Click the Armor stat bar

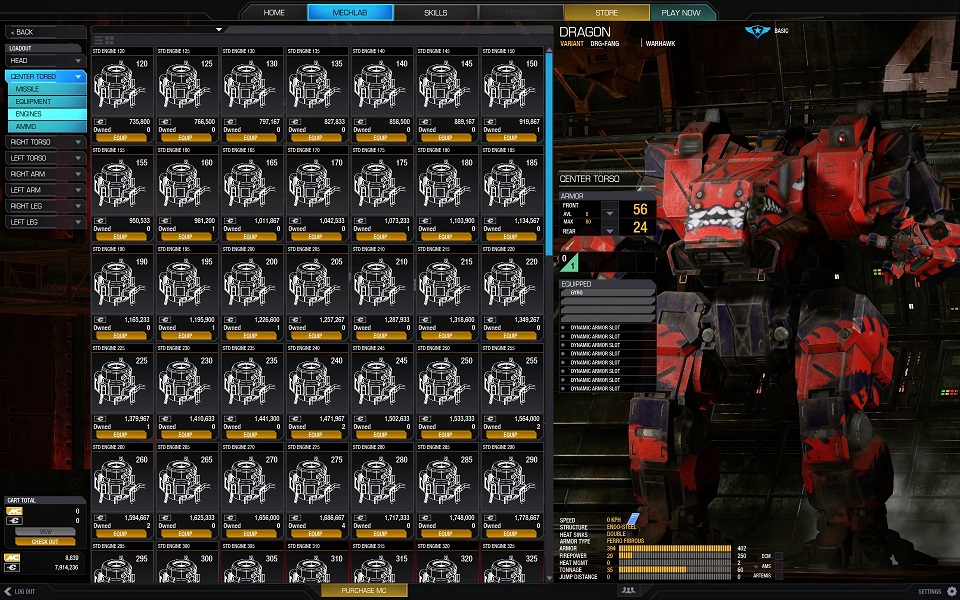pos(675,549)
